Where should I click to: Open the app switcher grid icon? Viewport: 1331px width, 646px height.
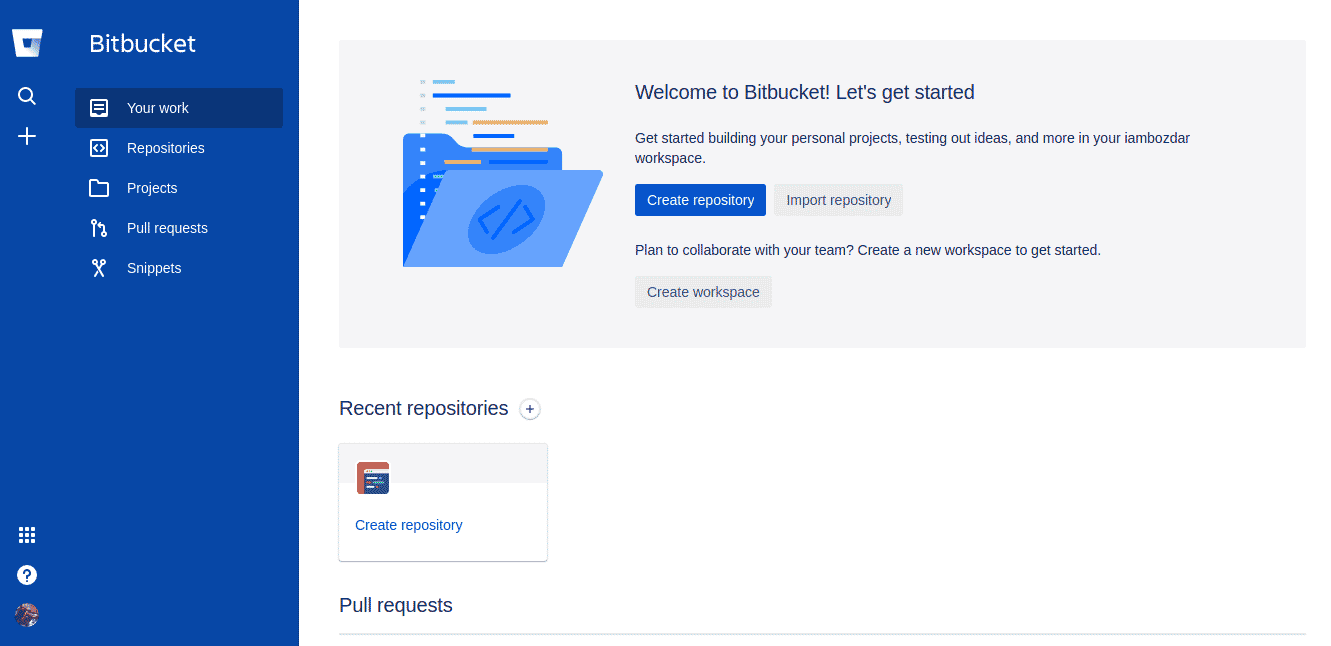click(27, 535)
